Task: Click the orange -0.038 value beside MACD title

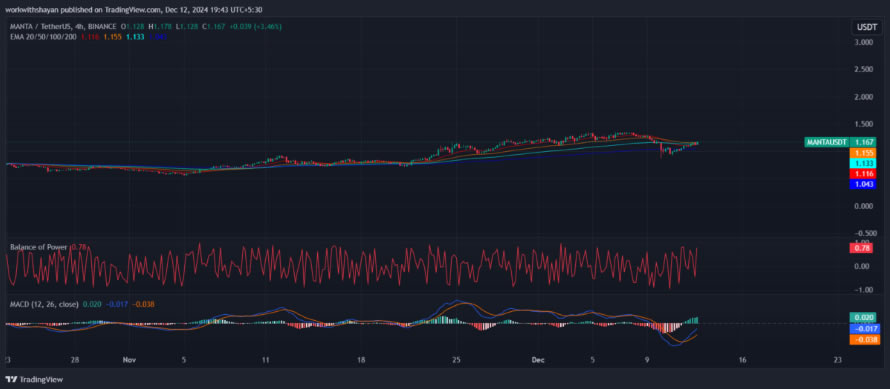Action: tap(142, 304)
